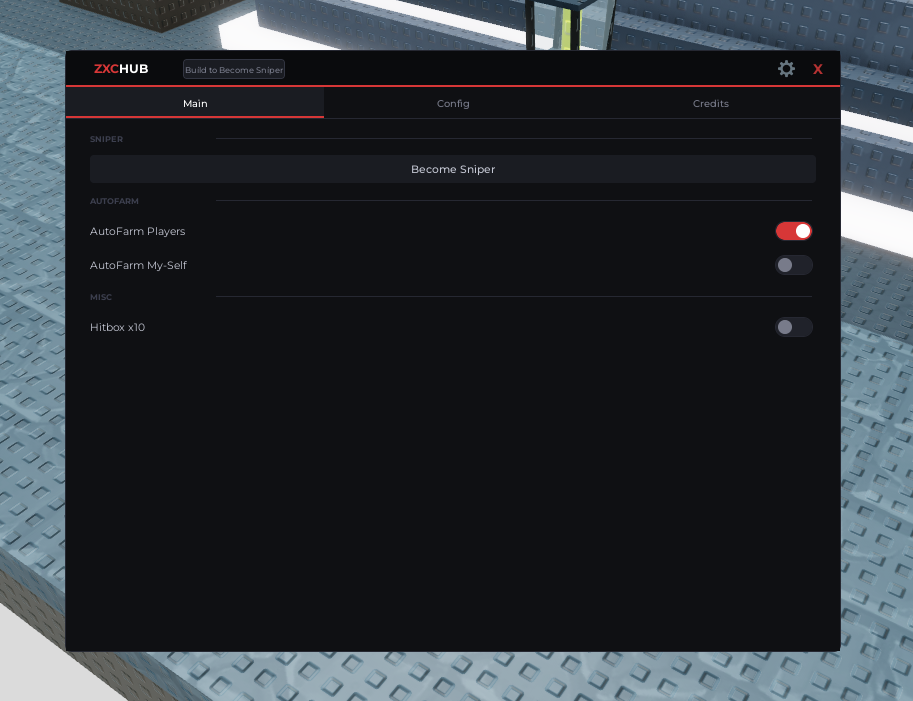Click the AUTOFARM section heading

(114, 201)
